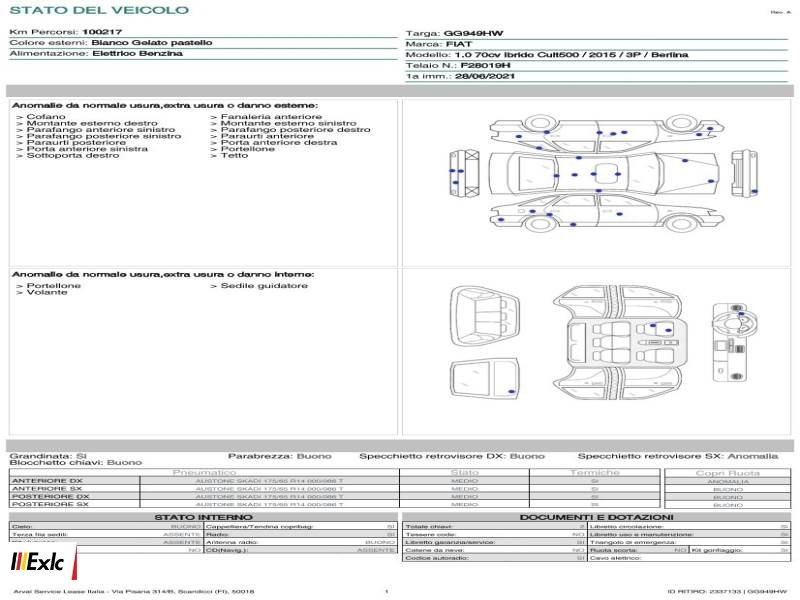Click the STATO DEL VEICOLO title
800x600 pixels.
click(x=99, y=10)
